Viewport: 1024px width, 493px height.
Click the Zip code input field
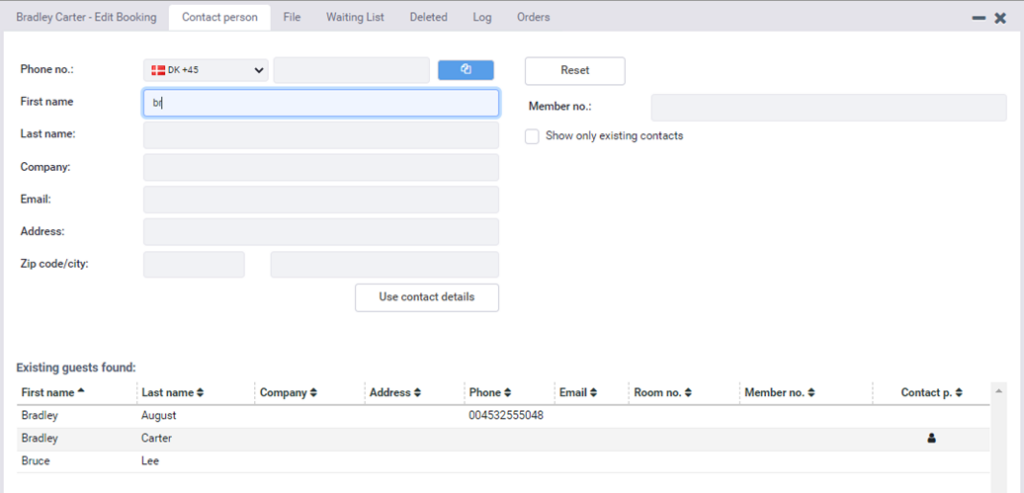click(194, 264)
